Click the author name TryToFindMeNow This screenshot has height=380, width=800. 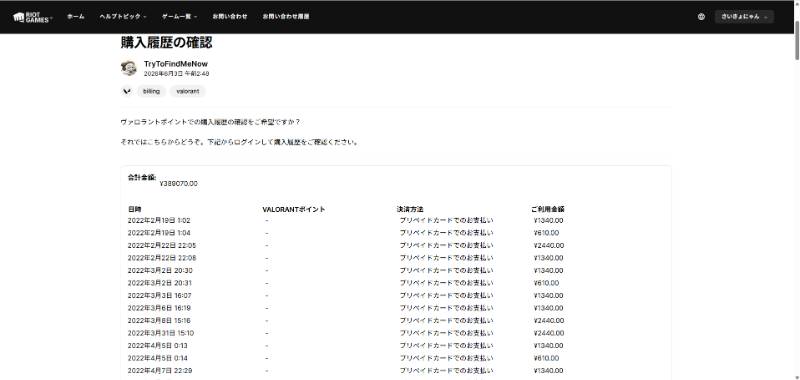(x=176, y=64)
